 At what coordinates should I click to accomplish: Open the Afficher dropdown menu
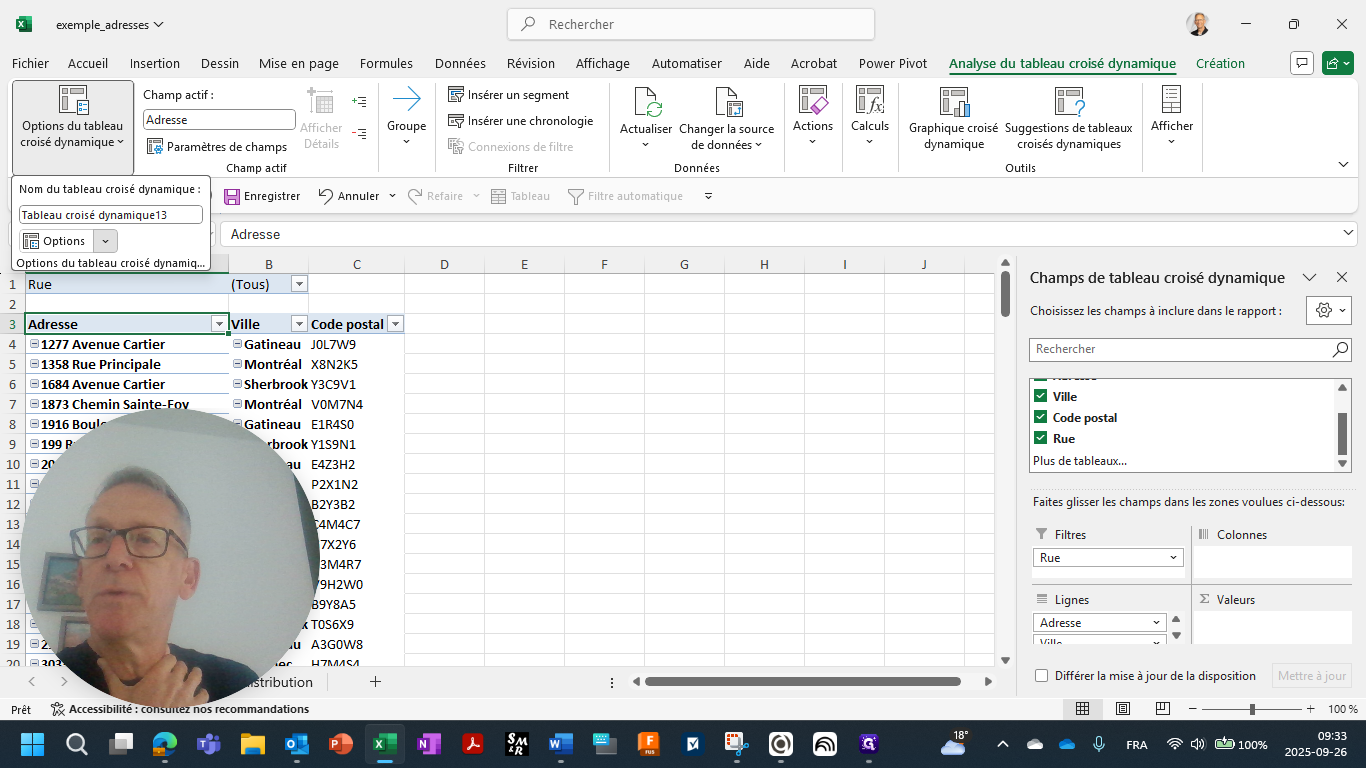[x=1171, y=140]
